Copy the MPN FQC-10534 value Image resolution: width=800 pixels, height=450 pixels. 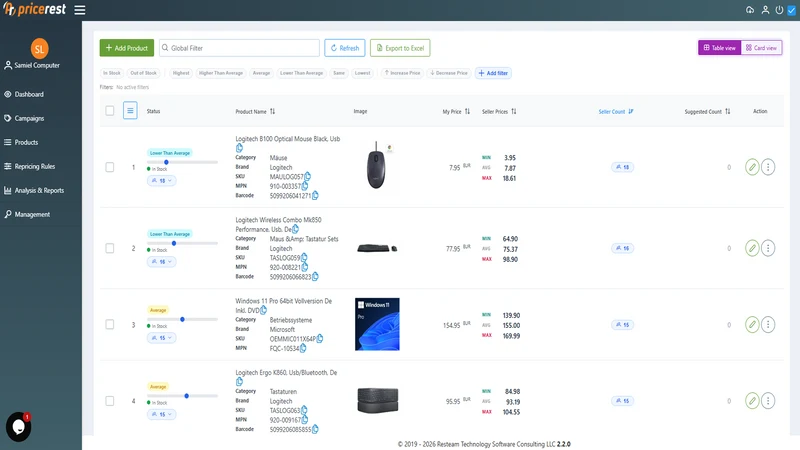tap(303, 348)
